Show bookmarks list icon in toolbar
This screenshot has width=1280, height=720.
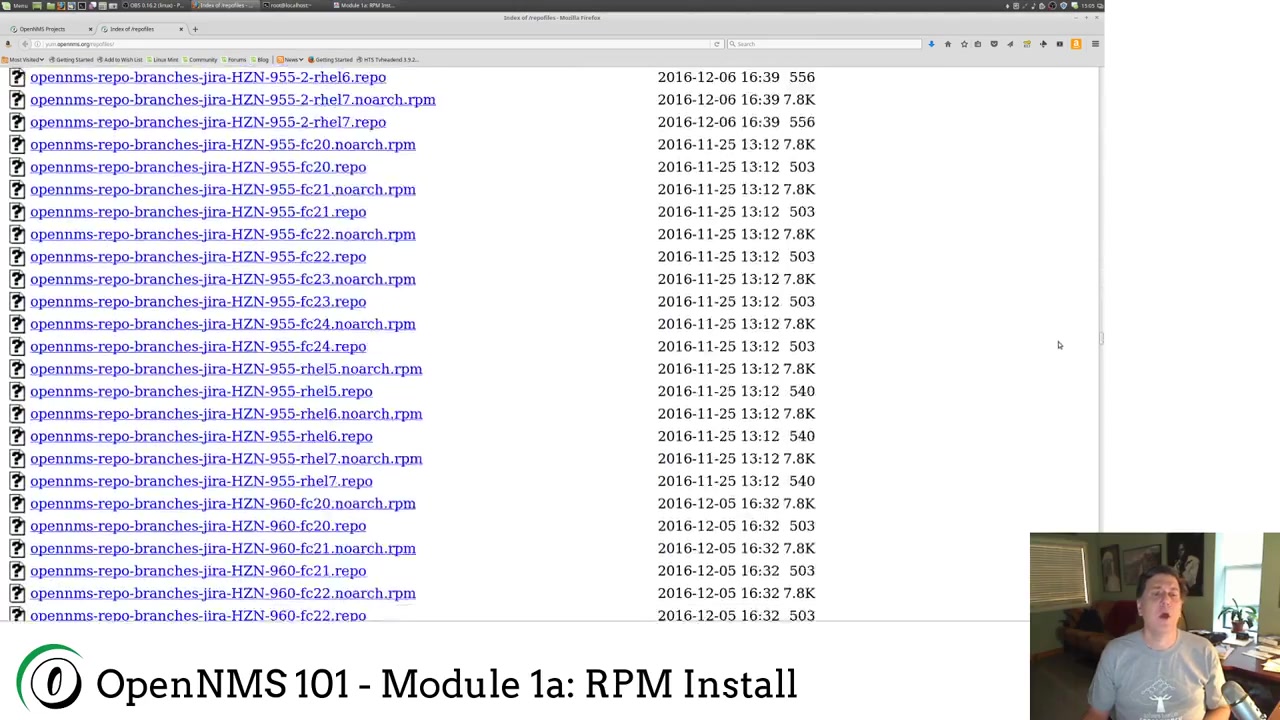coord(978,44)
